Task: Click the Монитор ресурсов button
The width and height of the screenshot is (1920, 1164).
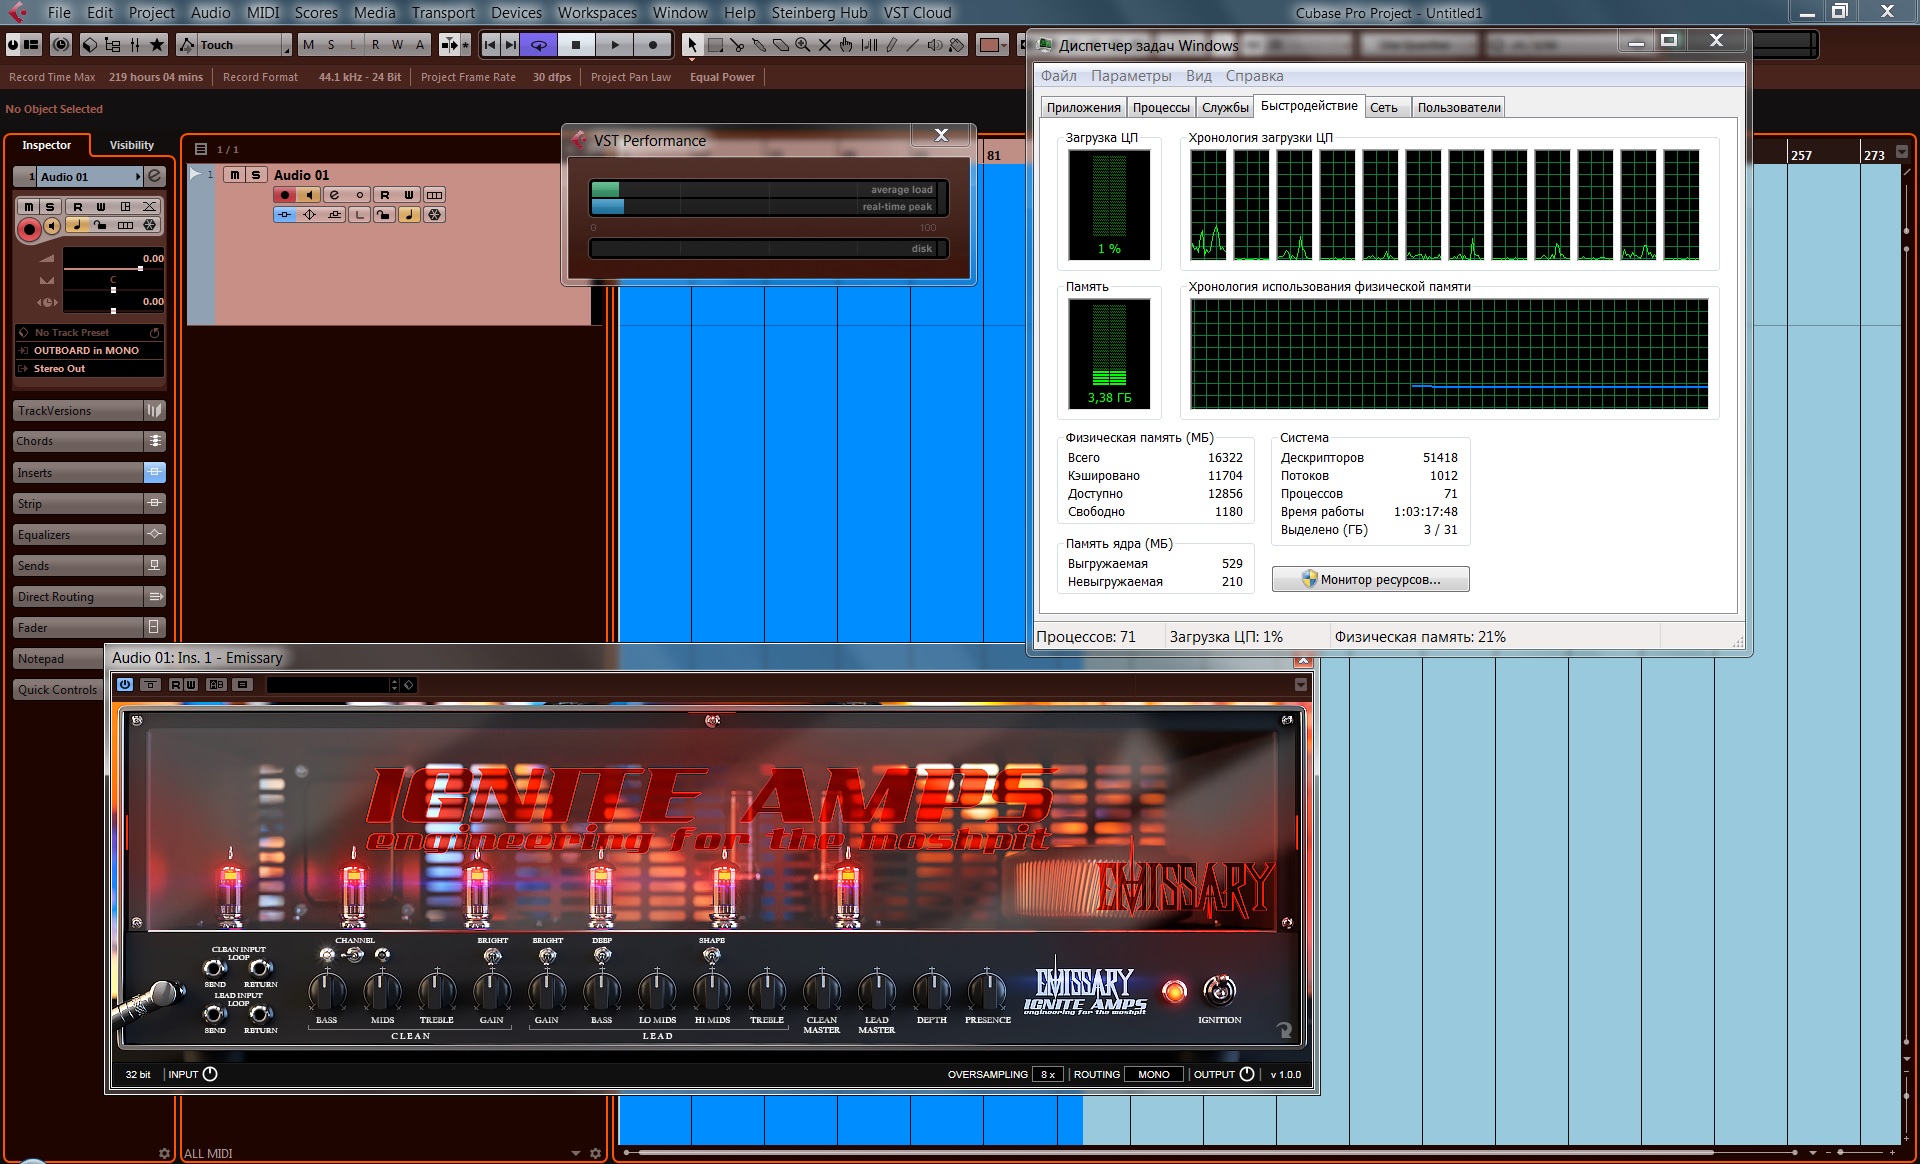Action: coord(1370,580)
